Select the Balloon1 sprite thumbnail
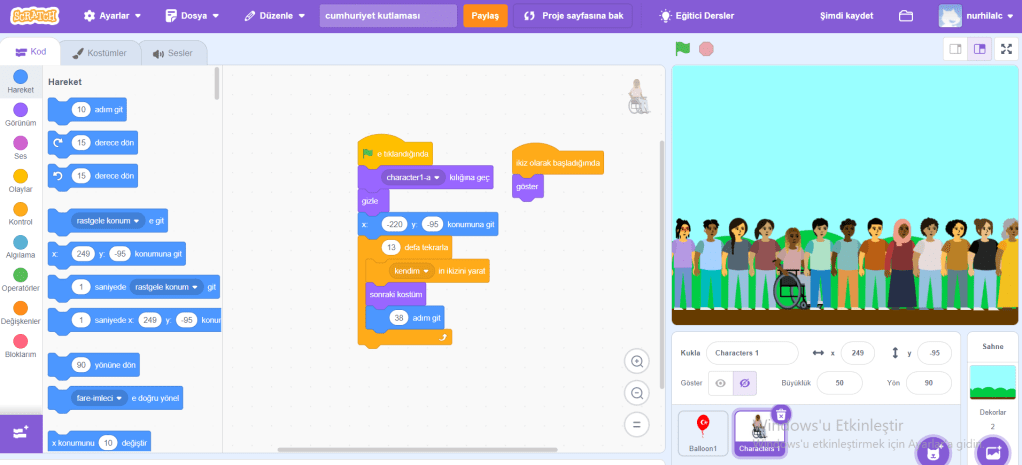The image size is (1022, 465). pyautogui.click(x=702, y=432)
